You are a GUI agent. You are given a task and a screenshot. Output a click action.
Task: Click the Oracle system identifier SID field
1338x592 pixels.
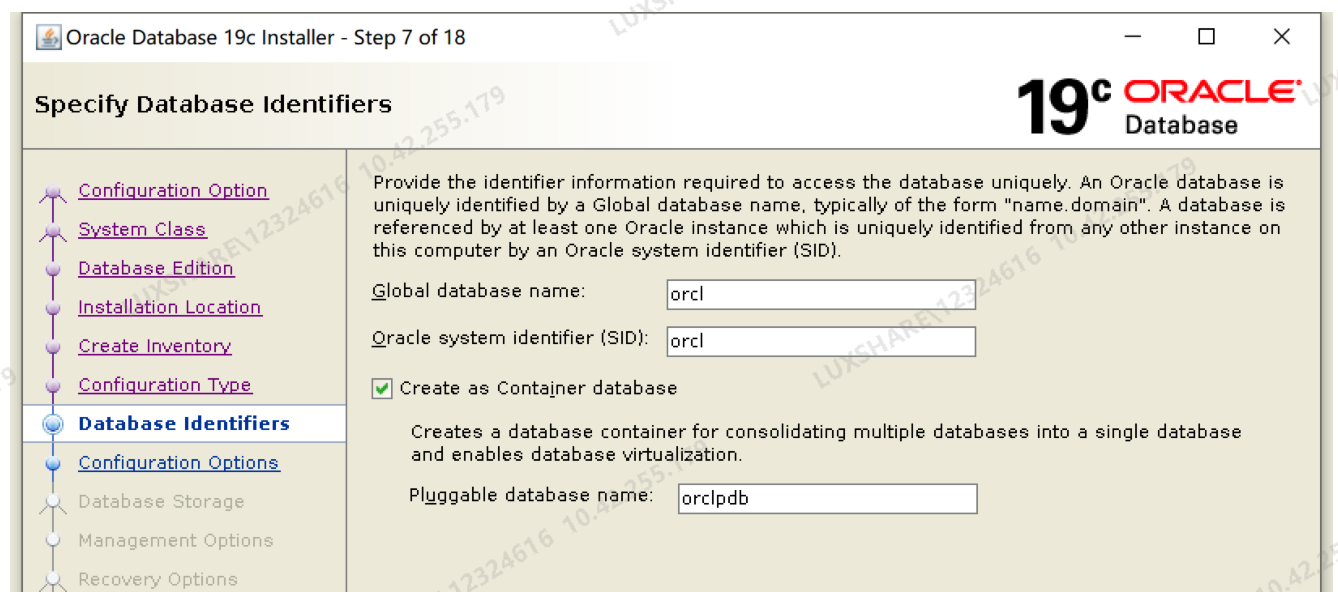(820, 341)
